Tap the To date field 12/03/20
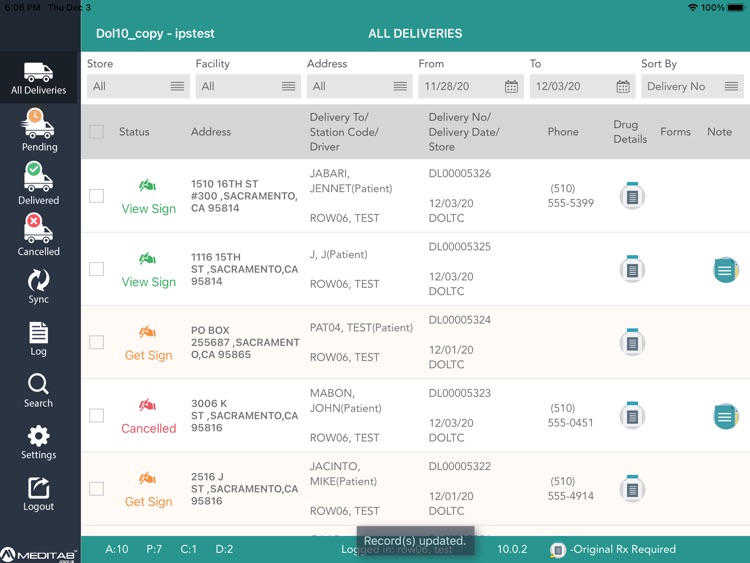This screenshot has height=563, width=750. point(582,86)
